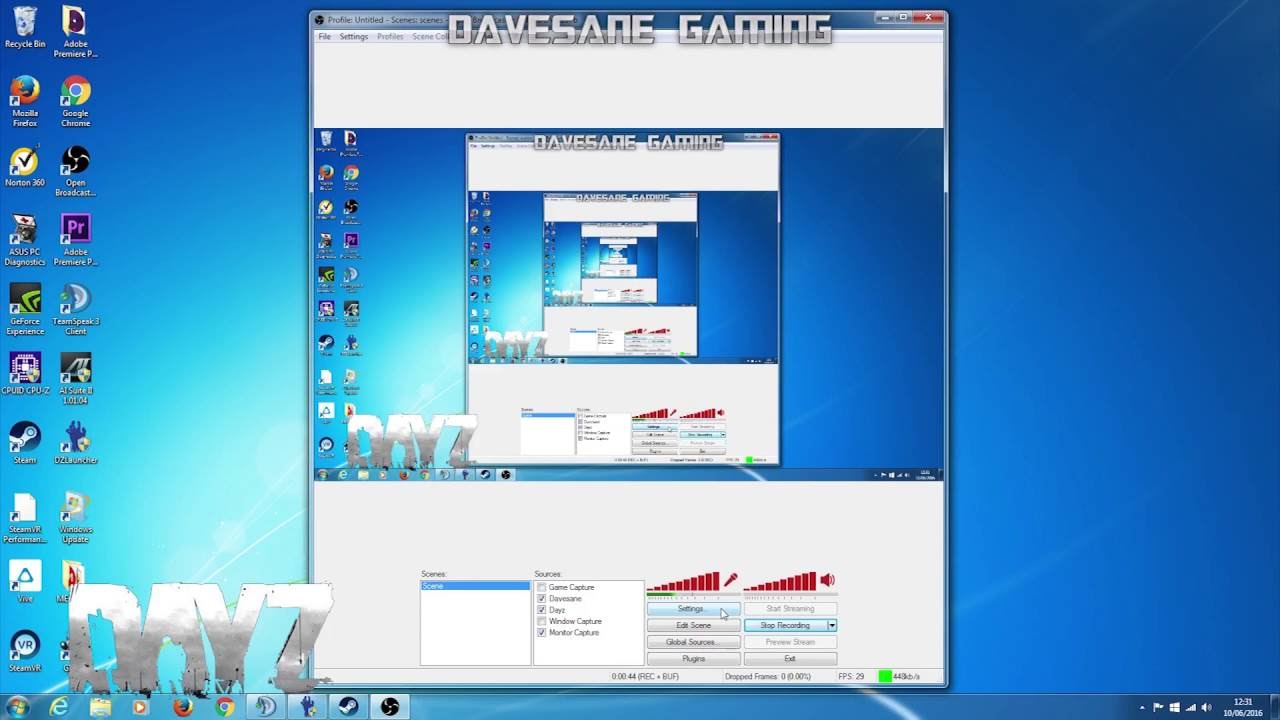Viewport: 1280px width, 720px height.
Task: Select the SteamVR Performance desktop icon
Action: [25, 518]
